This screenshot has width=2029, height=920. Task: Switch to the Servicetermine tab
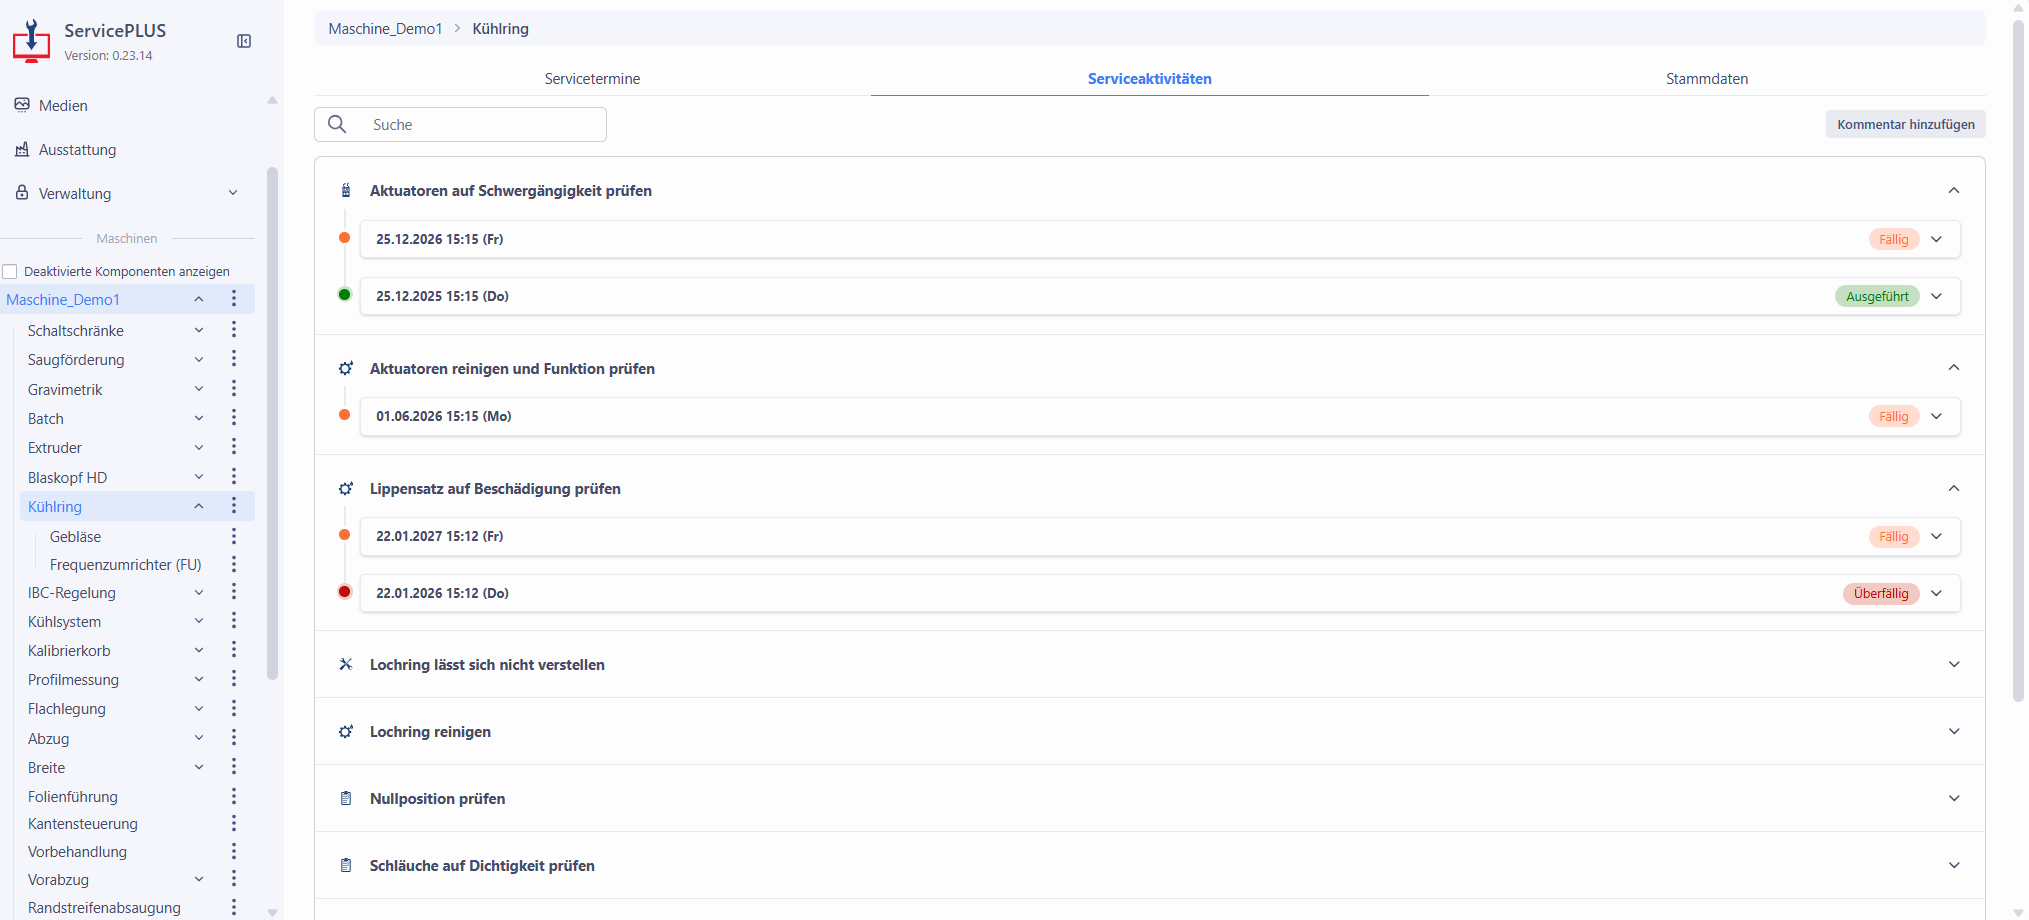pyautogui.click(x=592, y=79)
